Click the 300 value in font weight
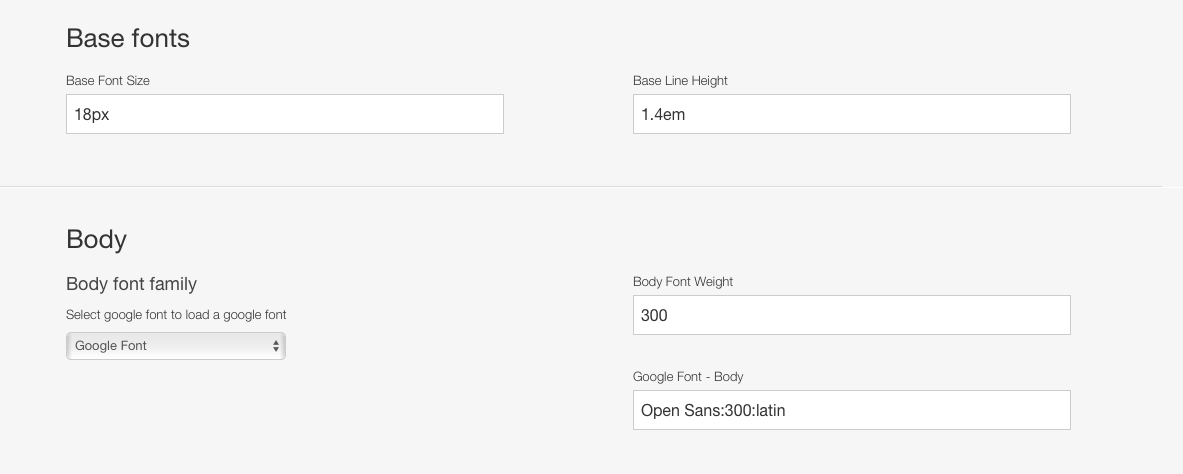Viewport: 1183px width, 474px height. coord(654,315)
